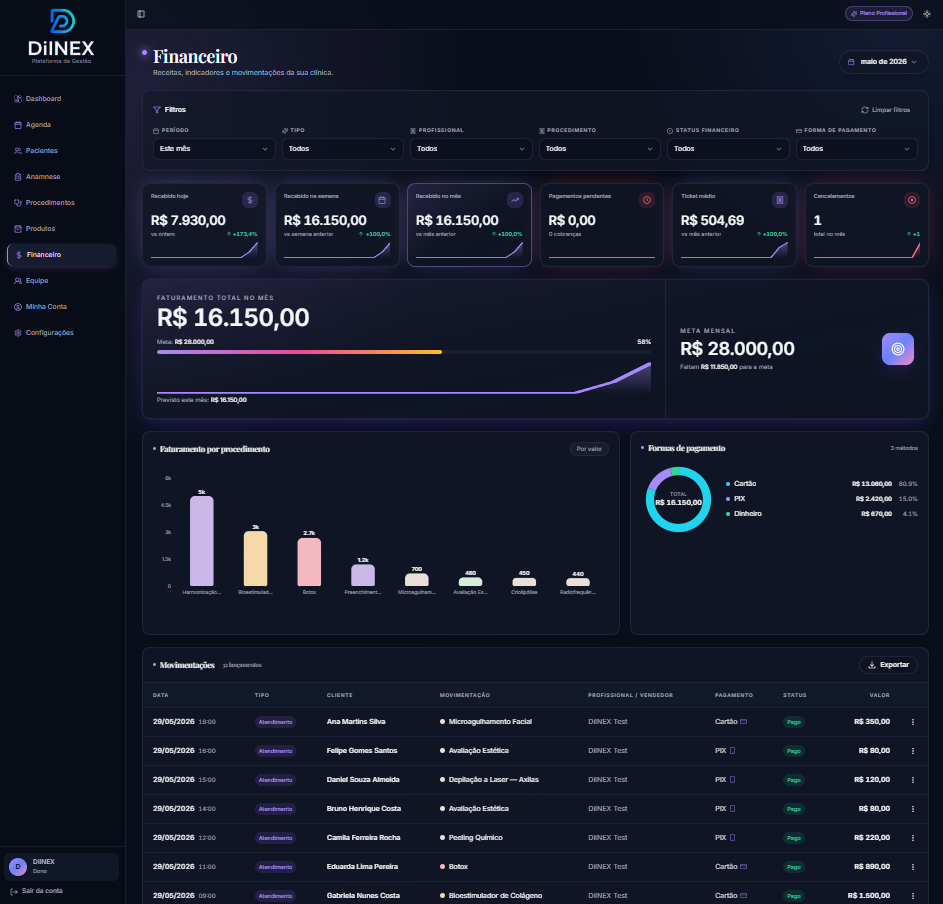Open the Status Financeiro filter dropdown

point(728,149)
